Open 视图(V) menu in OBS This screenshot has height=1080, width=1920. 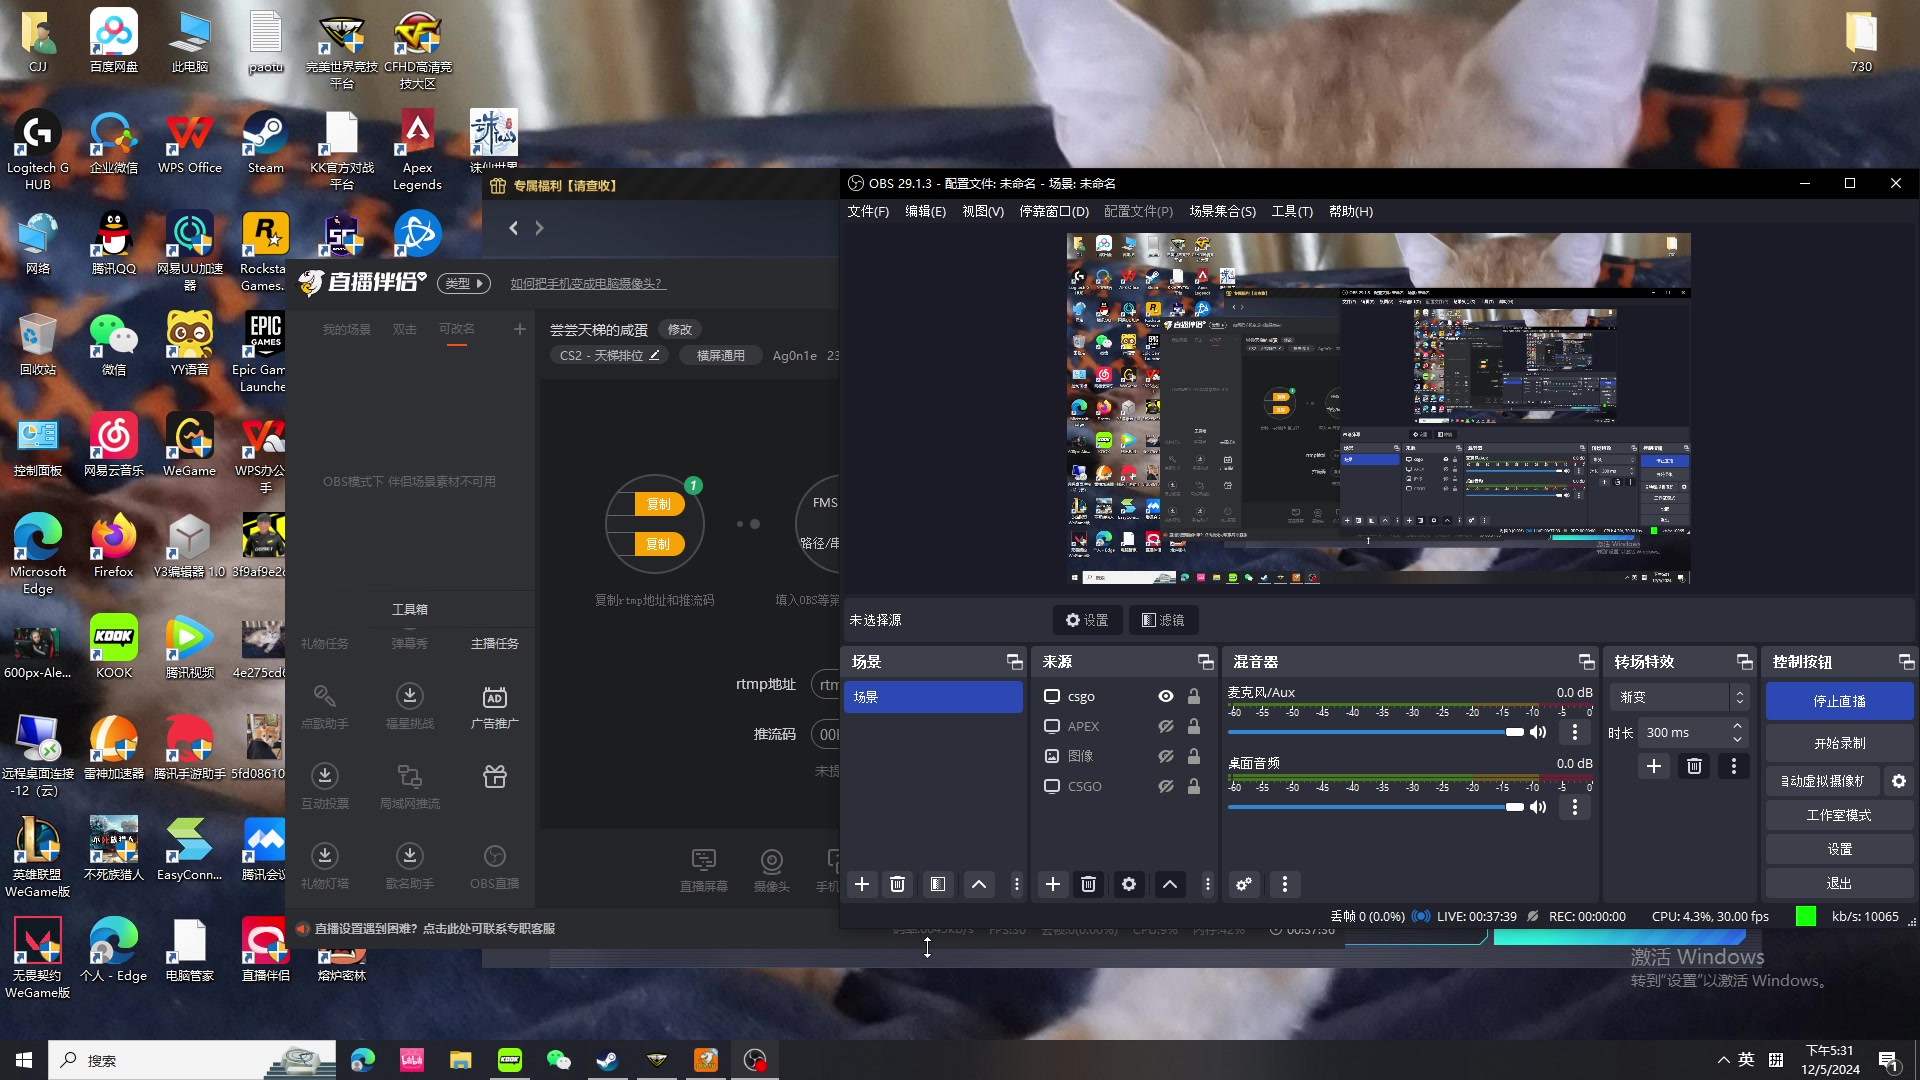coord(982,211)
